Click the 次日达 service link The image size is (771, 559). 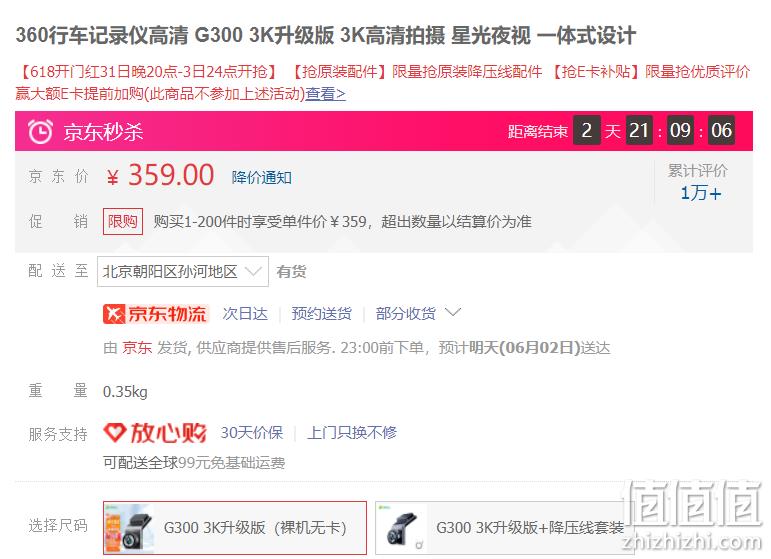point(245,314)
